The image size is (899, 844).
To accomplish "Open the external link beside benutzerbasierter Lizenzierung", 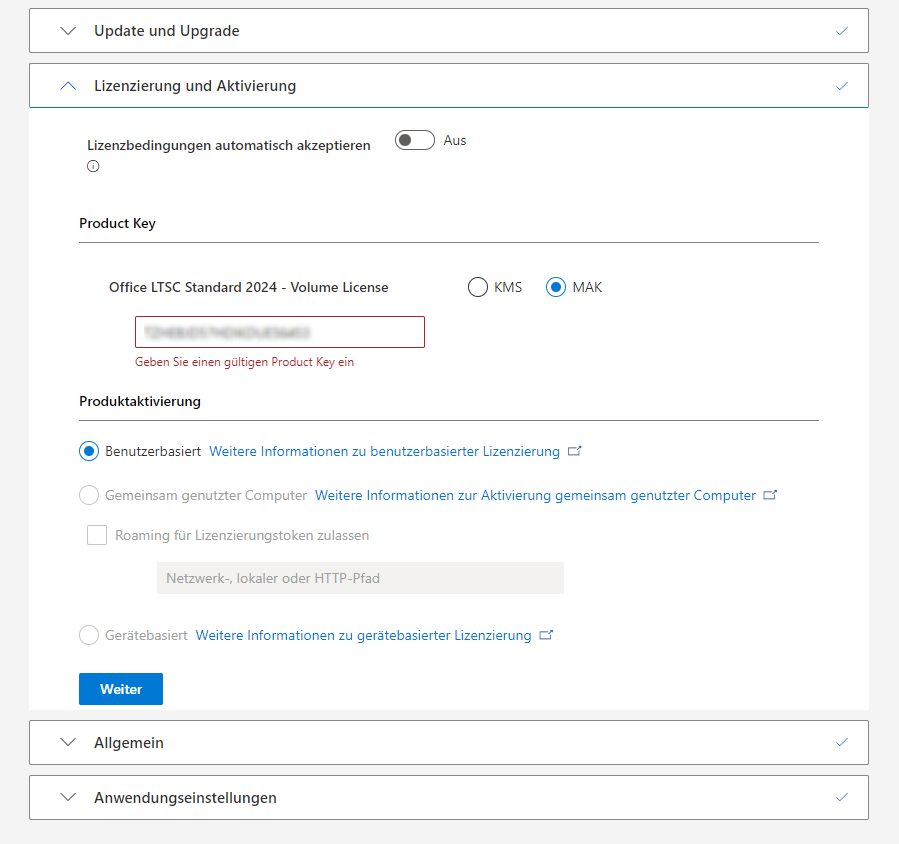I will point(574,450).
